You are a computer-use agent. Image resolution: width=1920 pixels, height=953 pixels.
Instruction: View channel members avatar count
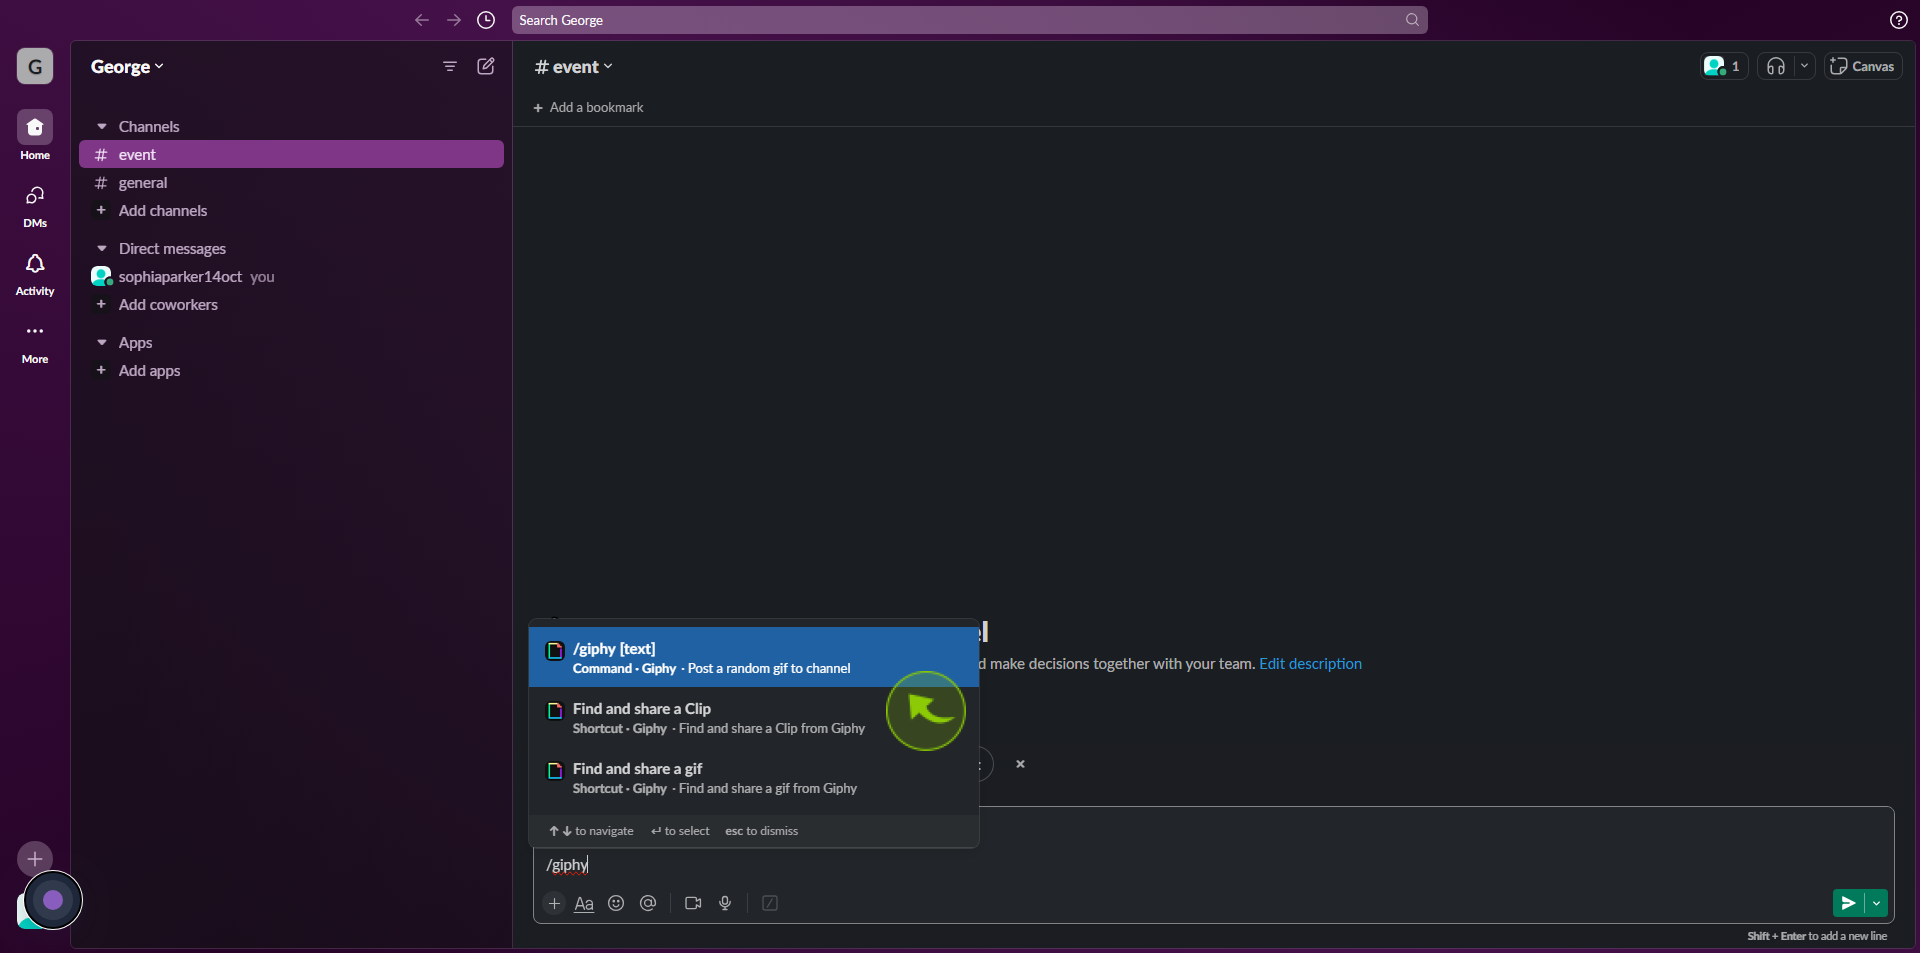[1724, 66]
